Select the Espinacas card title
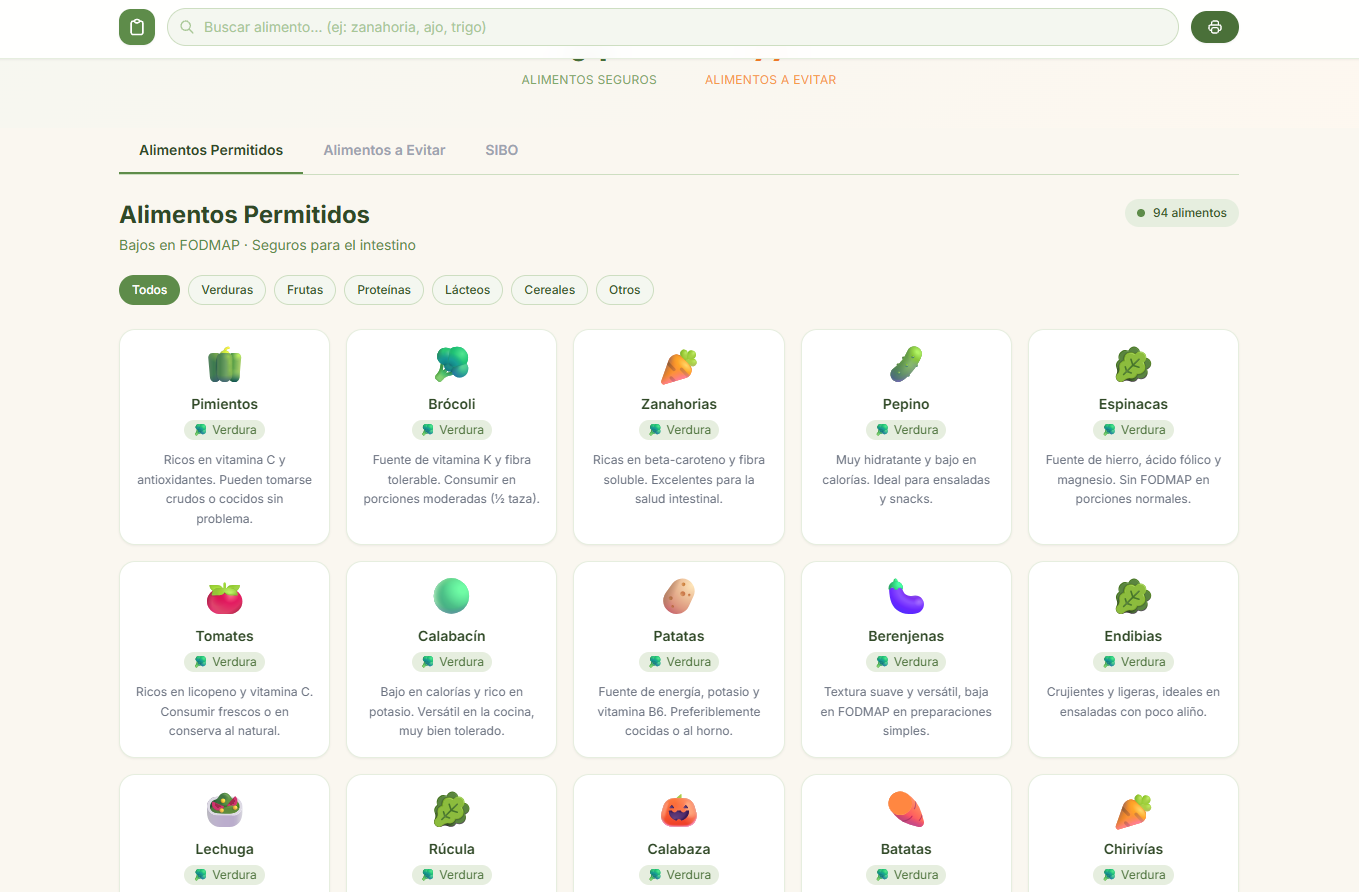 [x=1133, y=404]
